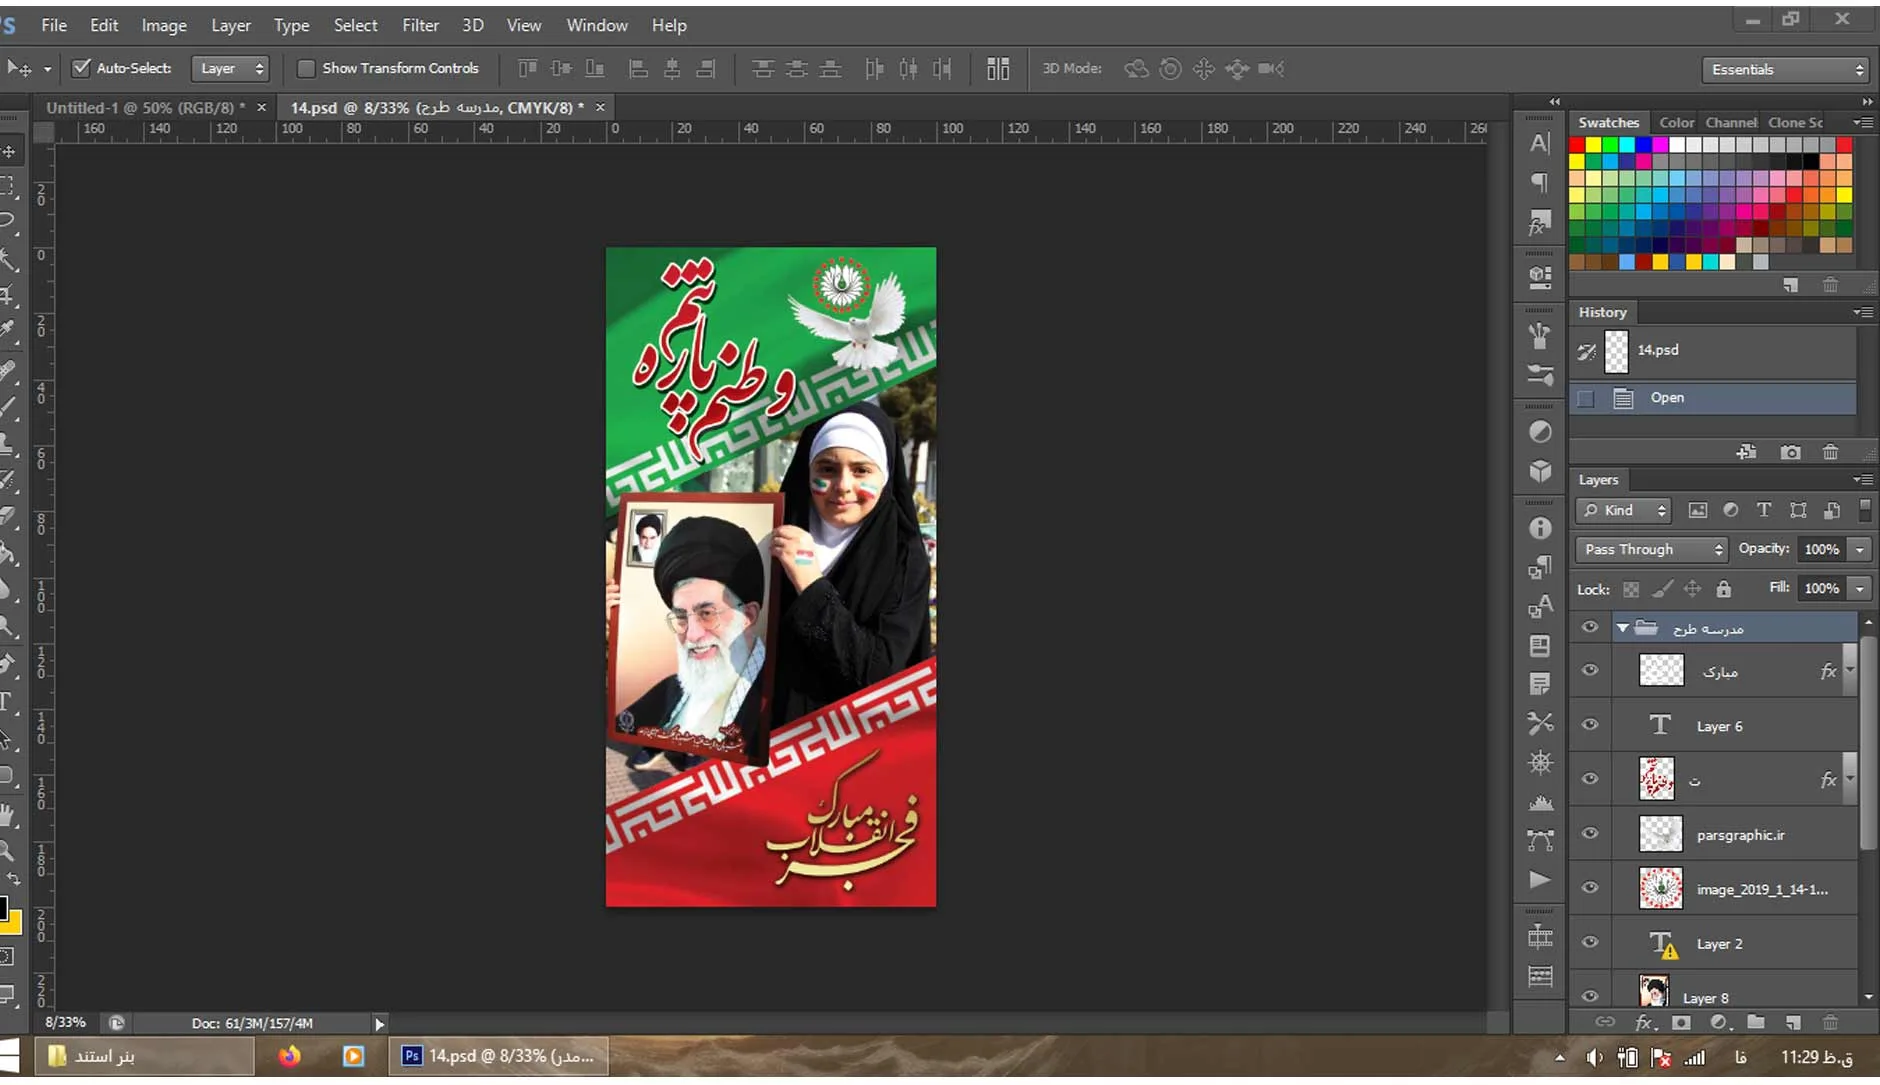Screen dimensions: 1880x1085
Task: Open the Kind filter dropdown
Action: (1624, 510)
